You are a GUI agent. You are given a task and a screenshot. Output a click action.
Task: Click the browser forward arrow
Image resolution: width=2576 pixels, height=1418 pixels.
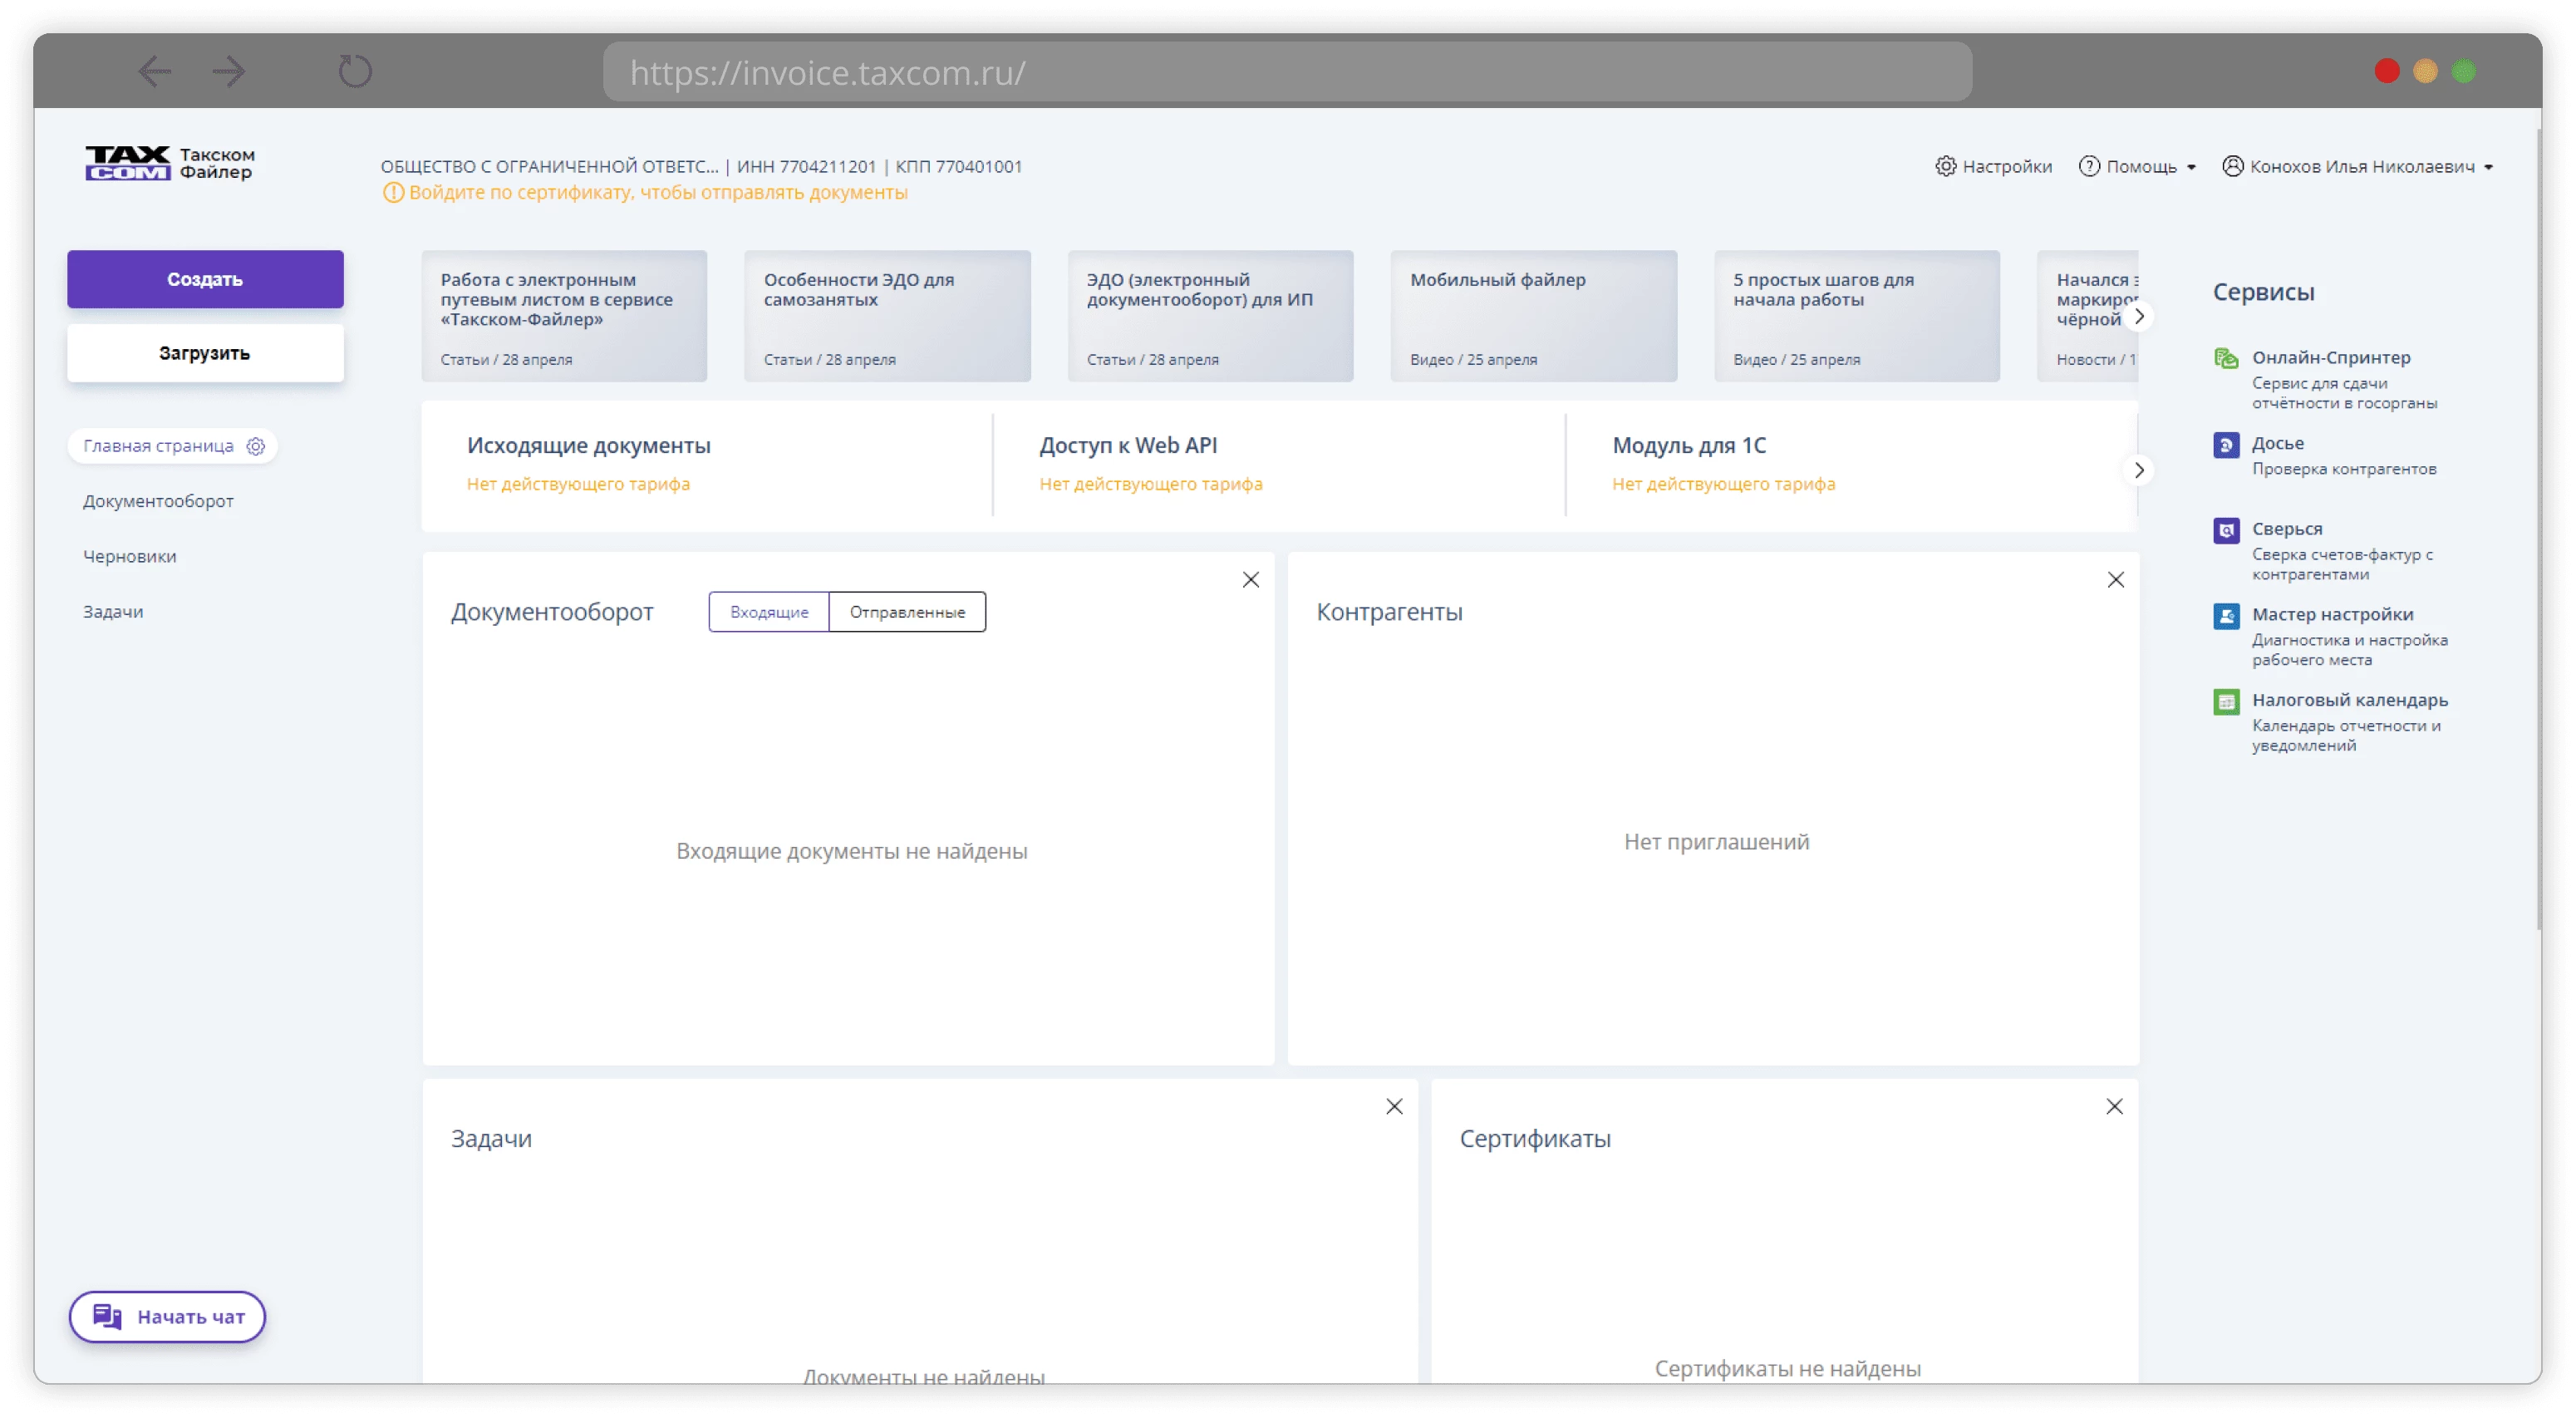click(229, 71)
